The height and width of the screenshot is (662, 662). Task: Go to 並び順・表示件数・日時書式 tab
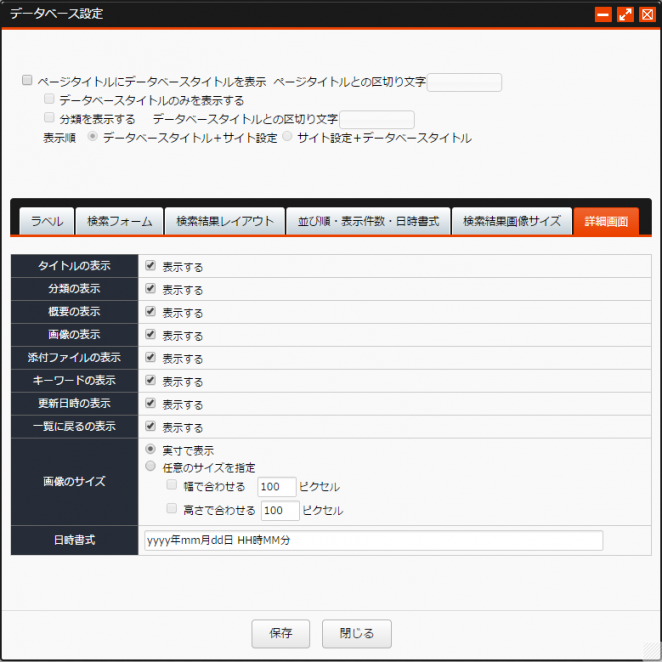tap(368, 221)
